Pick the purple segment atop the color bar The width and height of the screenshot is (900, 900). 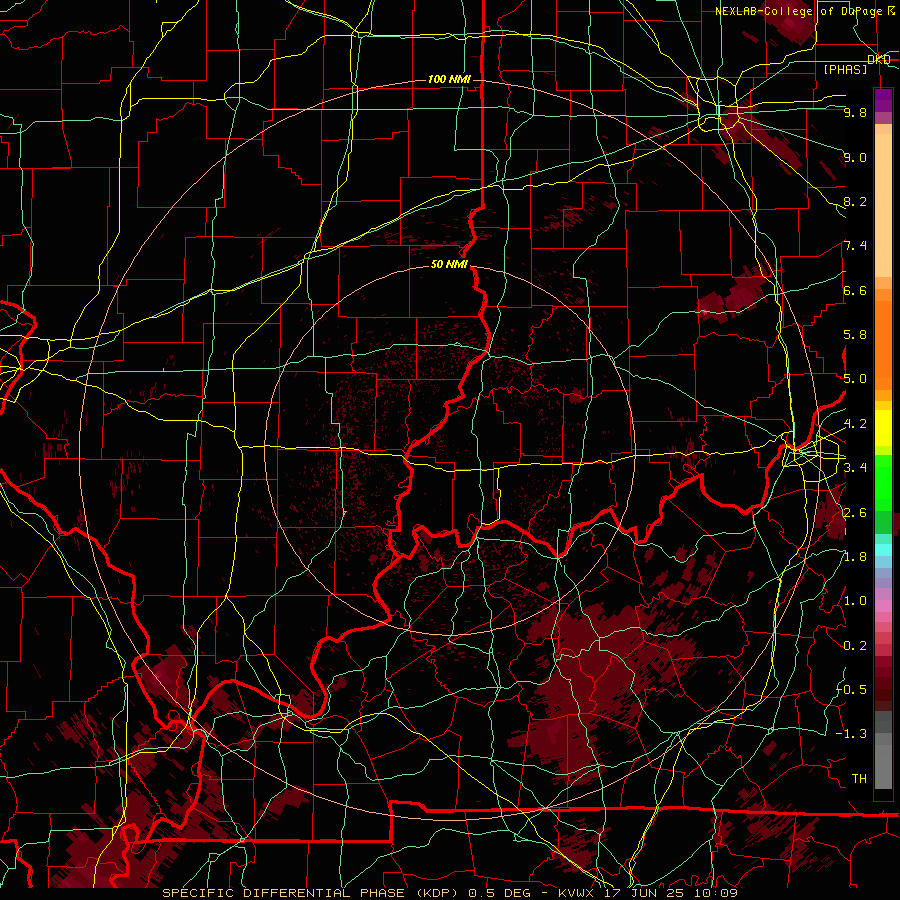pos(883,100)
